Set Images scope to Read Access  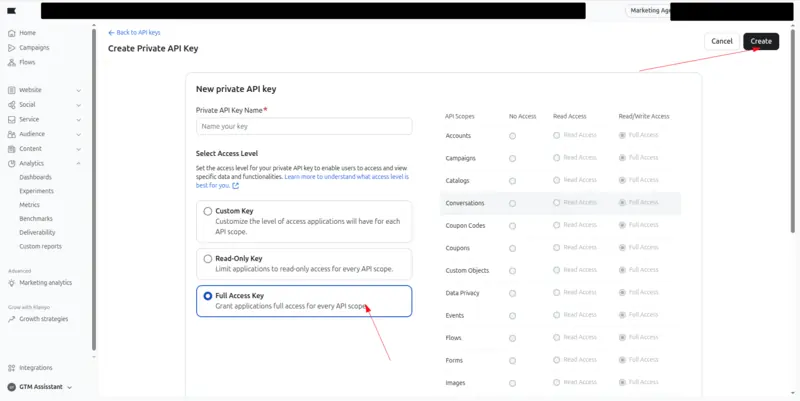click(x=557, y=383)
